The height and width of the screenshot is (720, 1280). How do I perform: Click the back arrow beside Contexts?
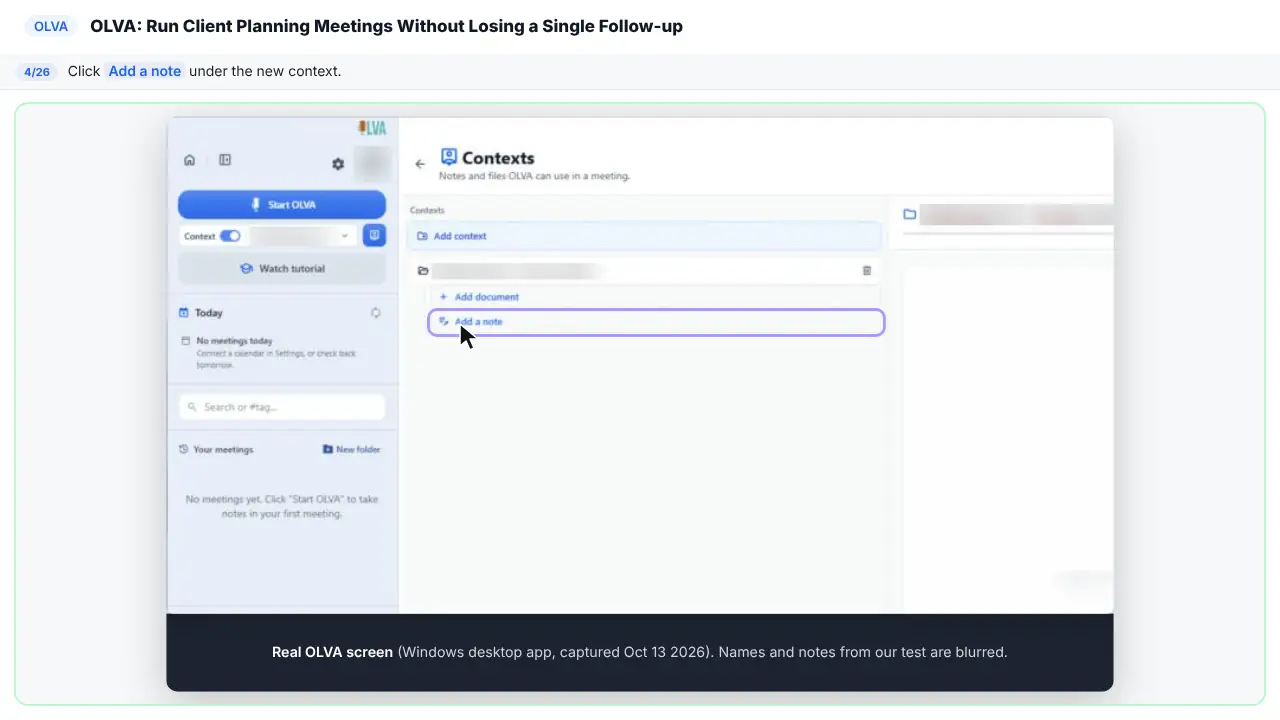[x=420, y=164]
